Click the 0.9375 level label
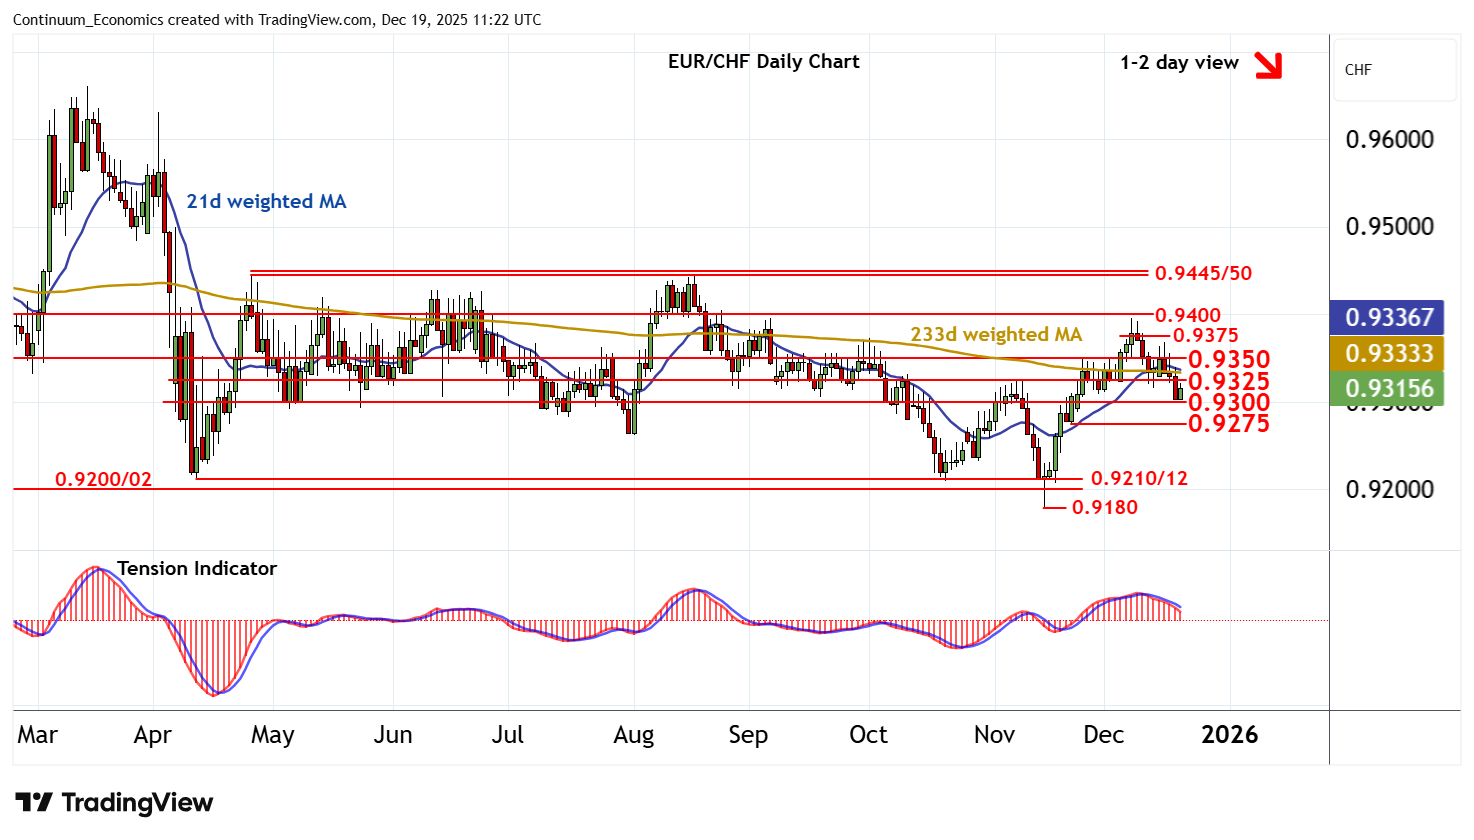1474x840 pixels. pos(1205,336)
